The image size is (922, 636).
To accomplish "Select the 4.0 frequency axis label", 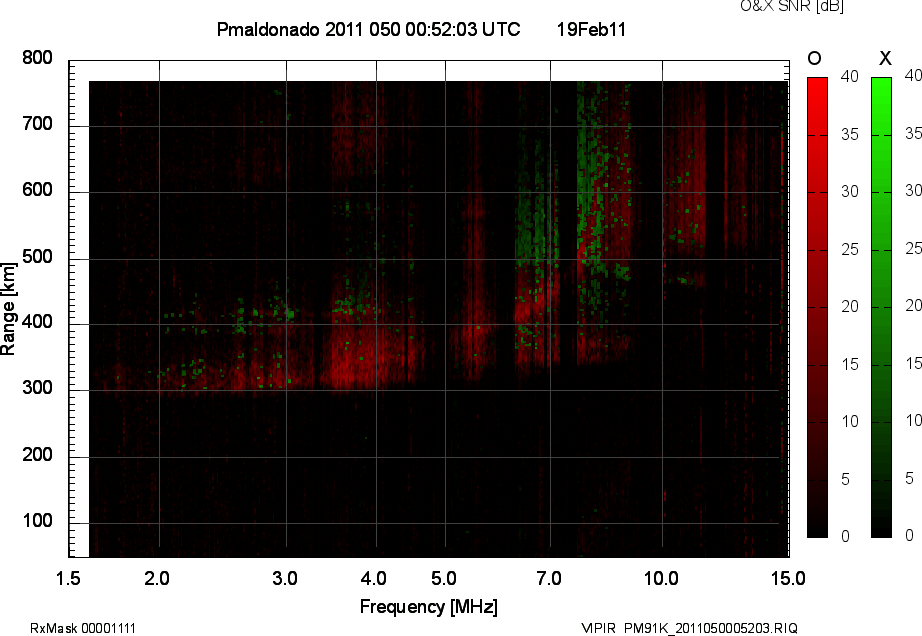I will coord(373,579).
